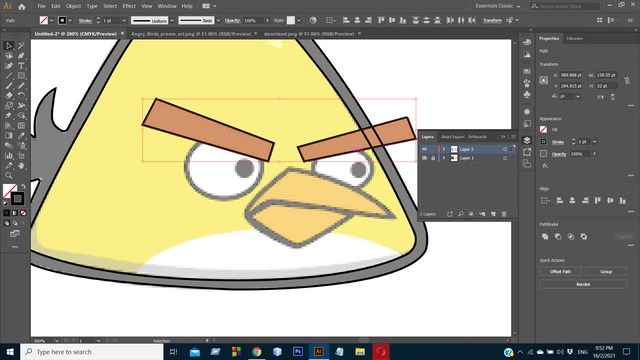
Task: Click the Recolor button
Action: click(583, 284)
